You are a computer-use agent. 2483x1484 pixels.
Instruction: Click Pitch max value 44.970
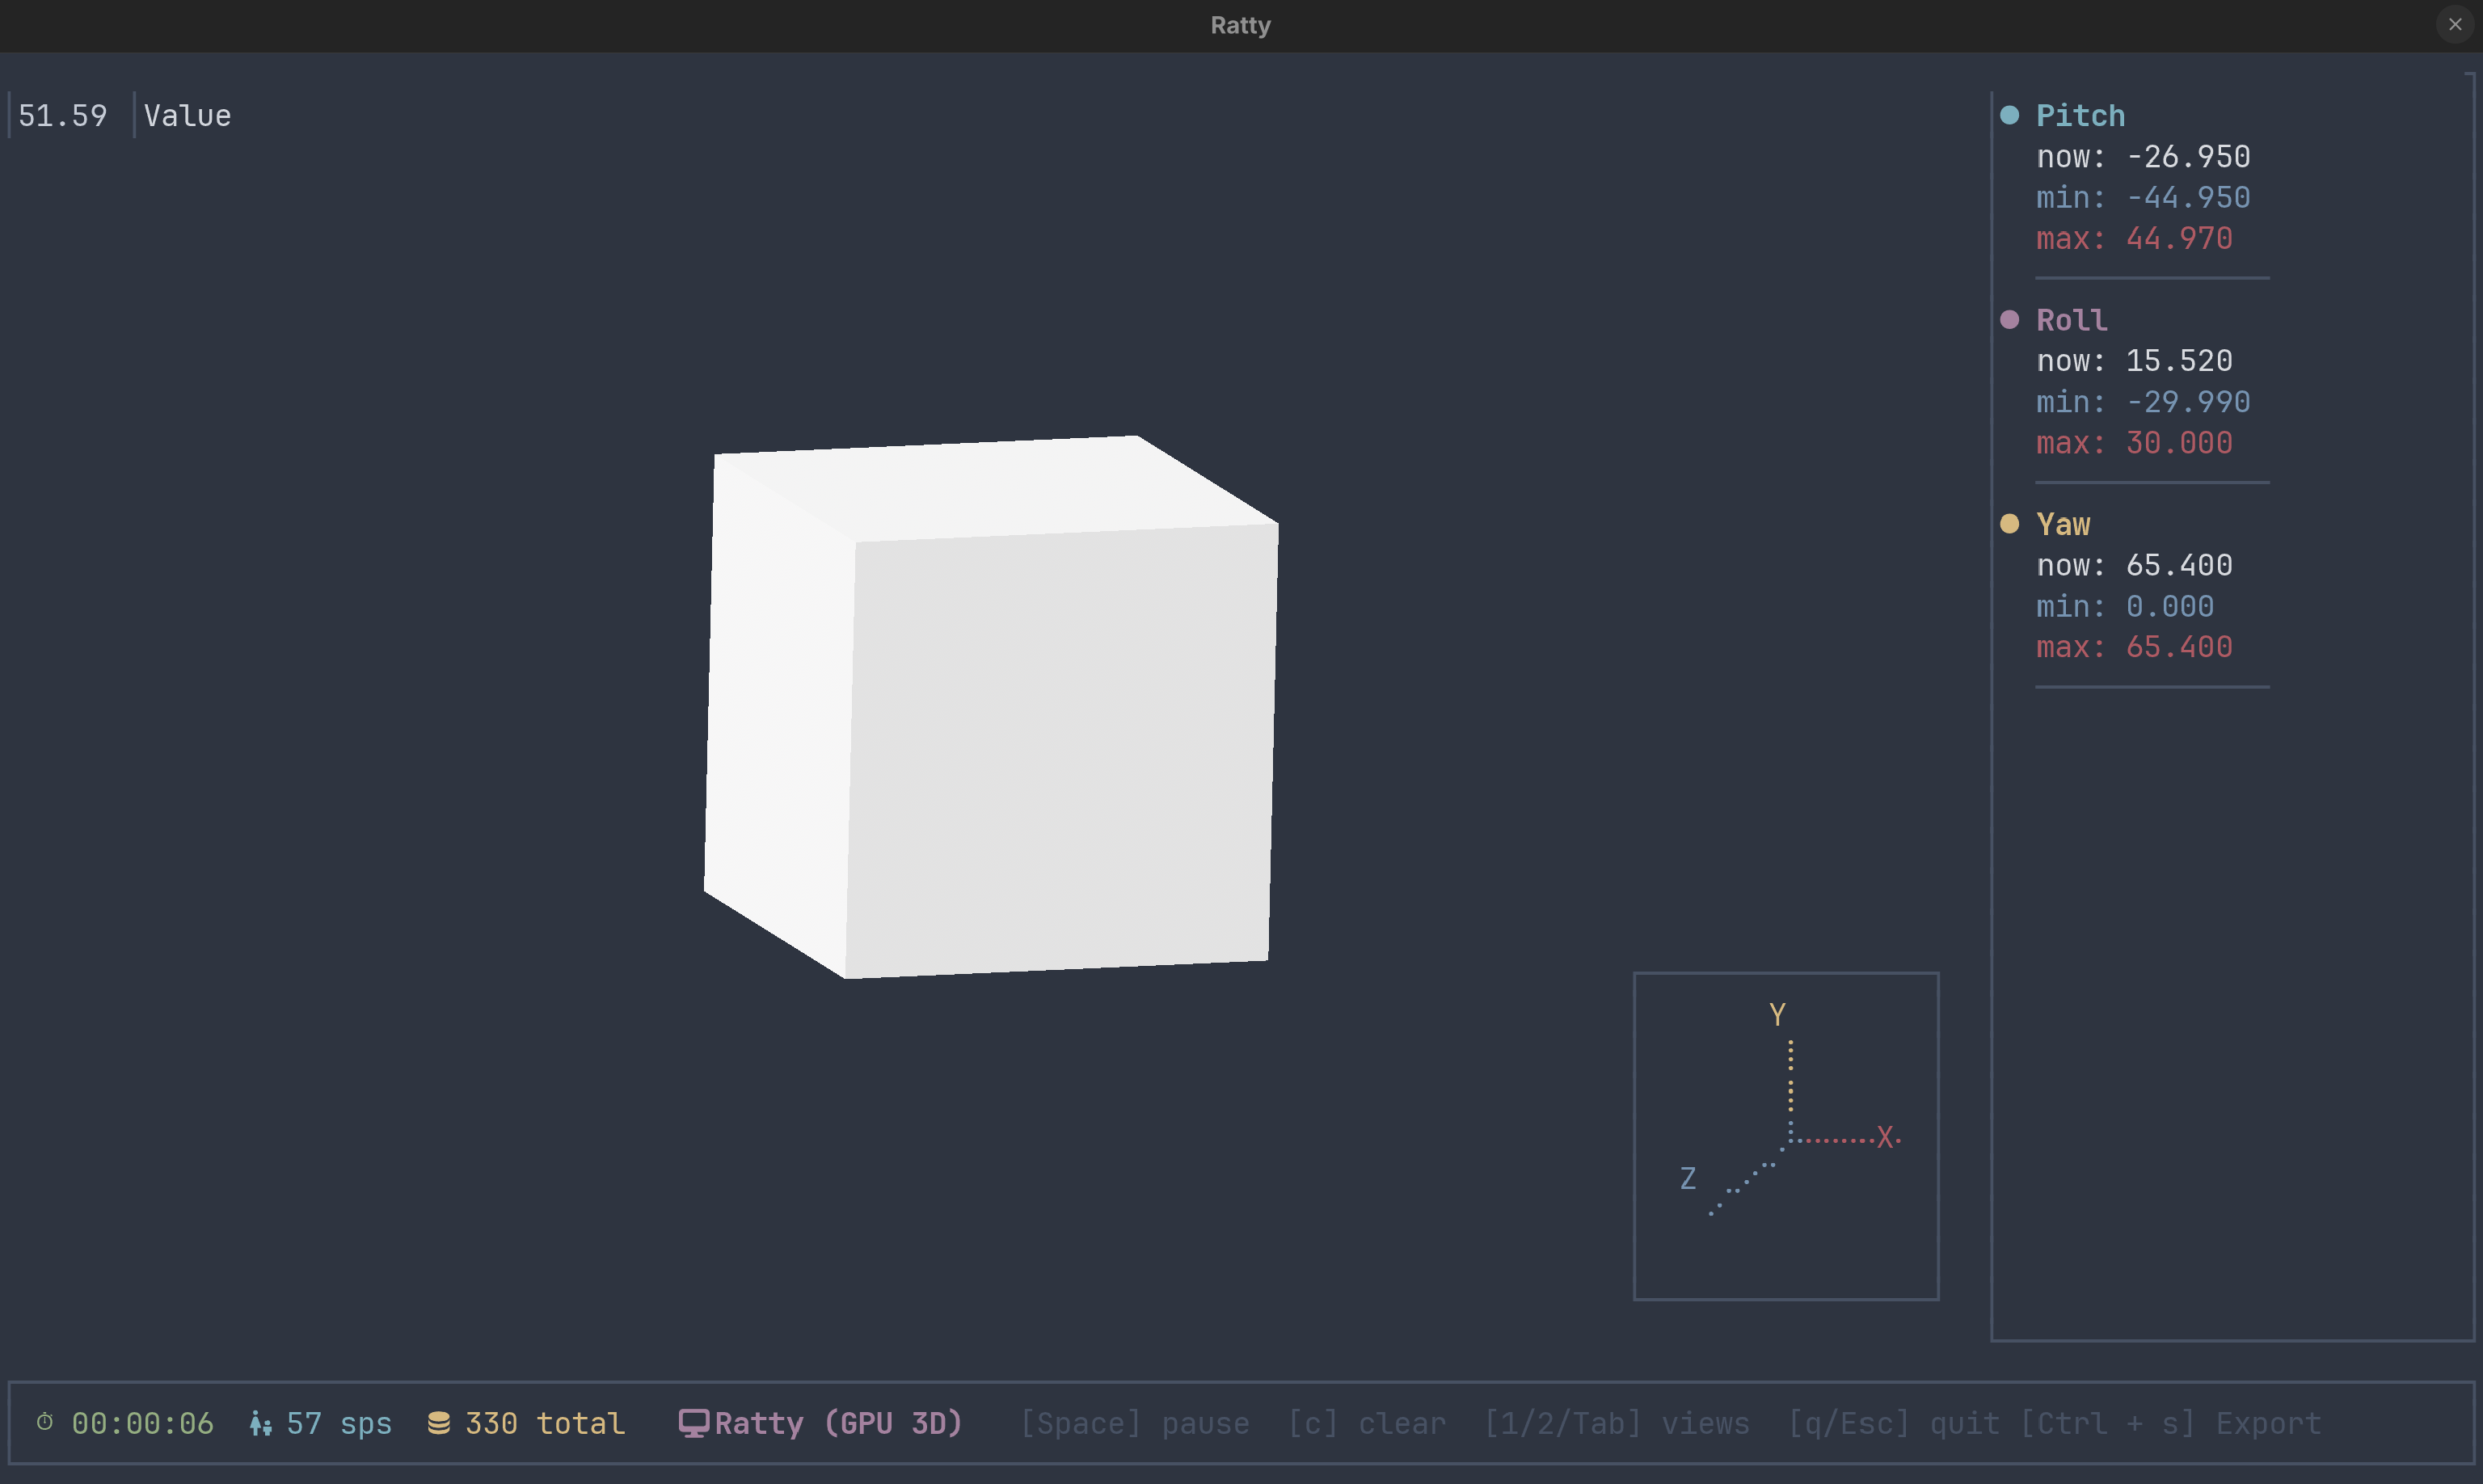[x=2179, y=239]
